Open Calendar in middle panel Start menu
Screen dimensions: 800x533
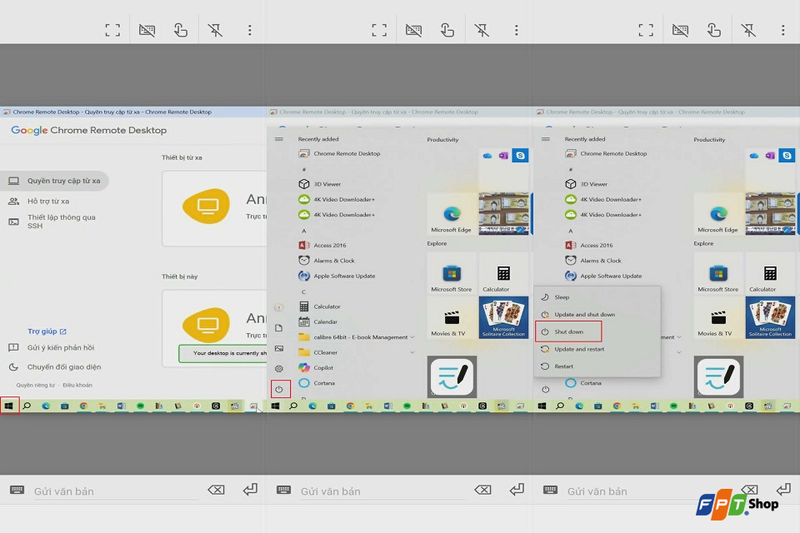pyautogui.click(x=318, y=322)
